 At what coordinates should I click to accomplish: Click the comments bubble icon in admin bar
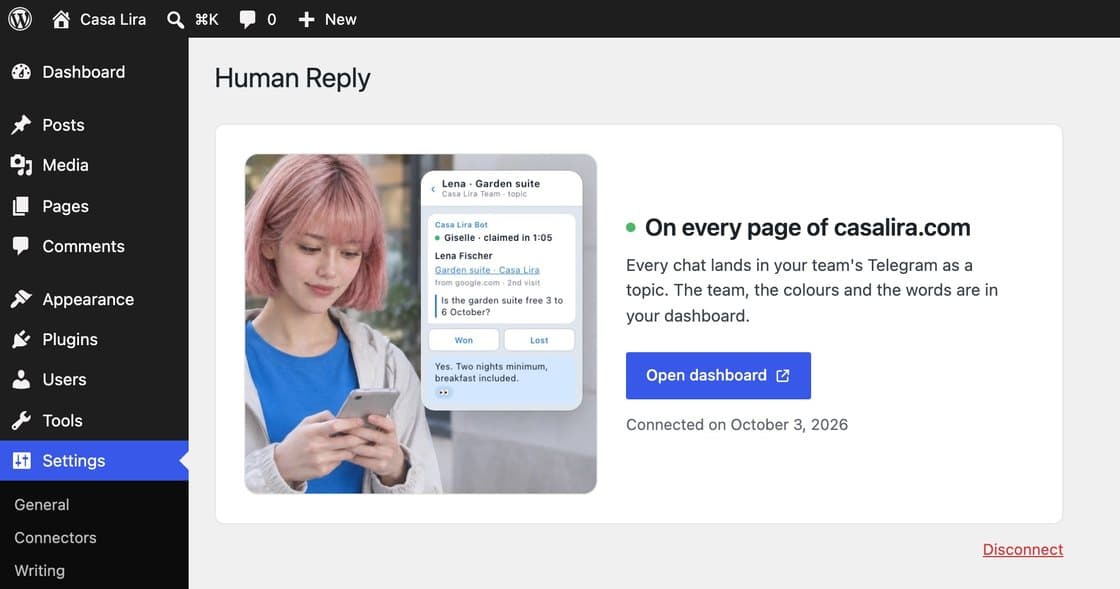coord(247,19)
